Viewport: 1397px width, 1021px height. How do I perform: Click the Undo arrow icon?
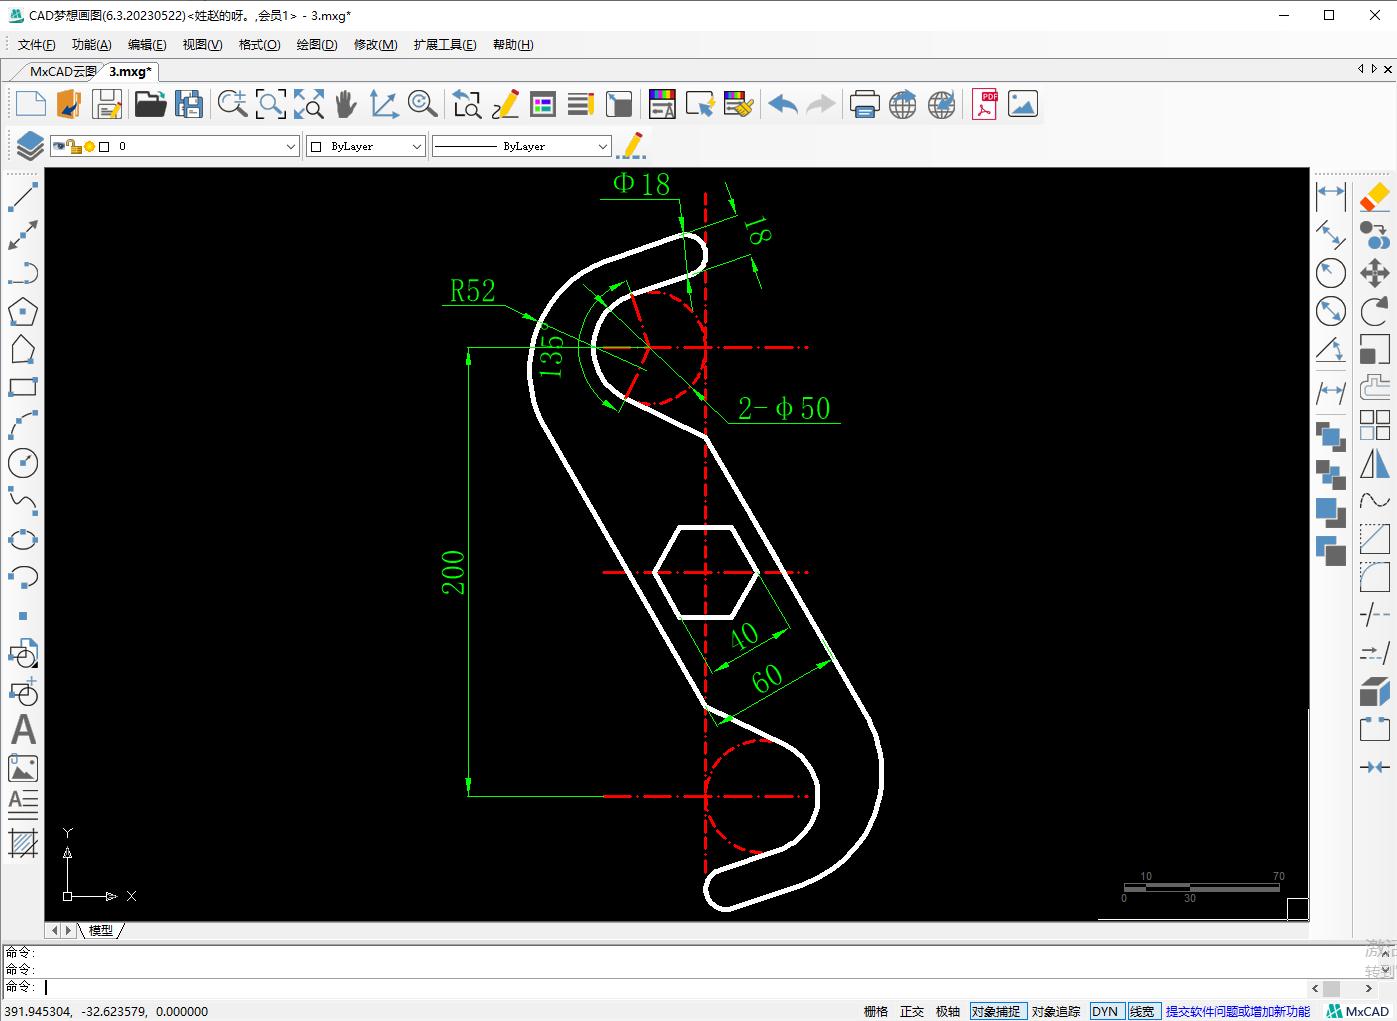click(x=783, y=104)
